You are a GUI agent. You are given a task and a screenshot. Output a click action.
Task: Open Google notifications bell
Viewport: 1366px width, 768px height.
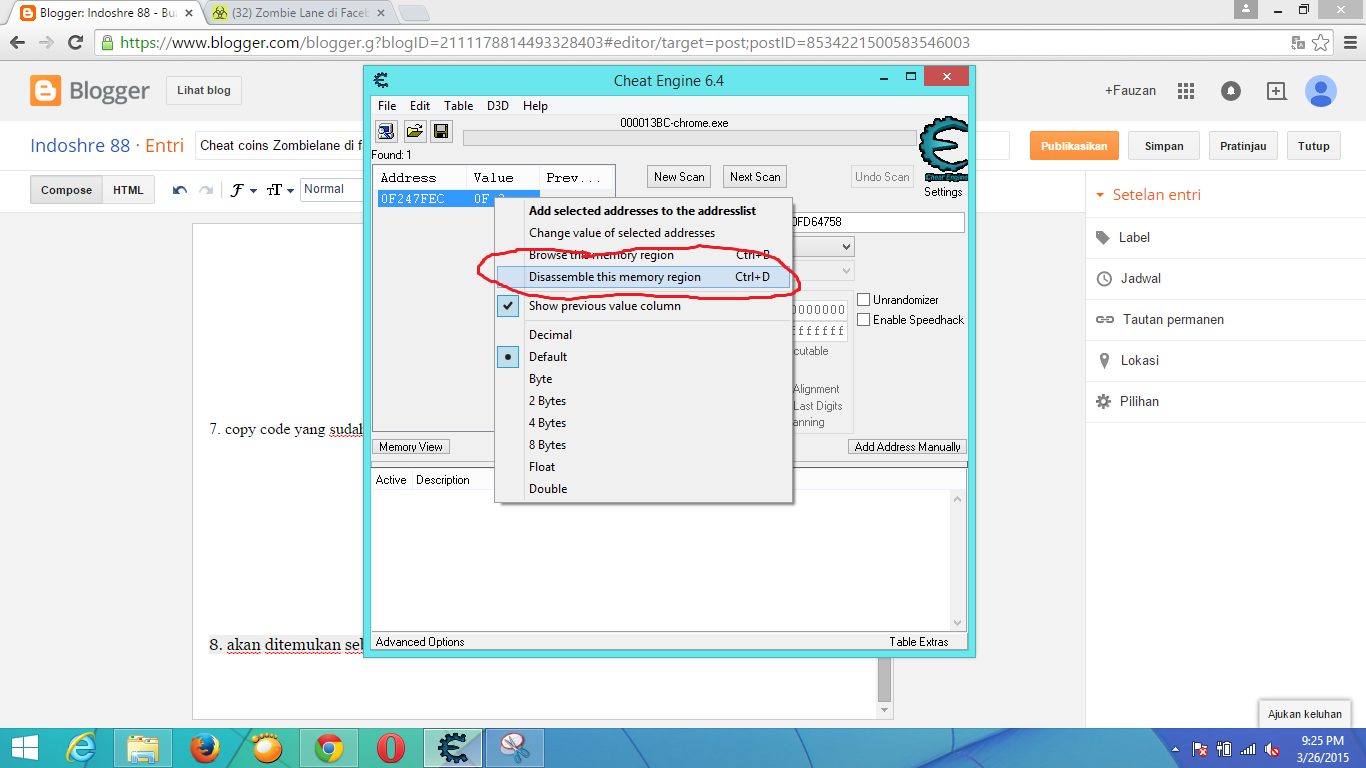1231,91
